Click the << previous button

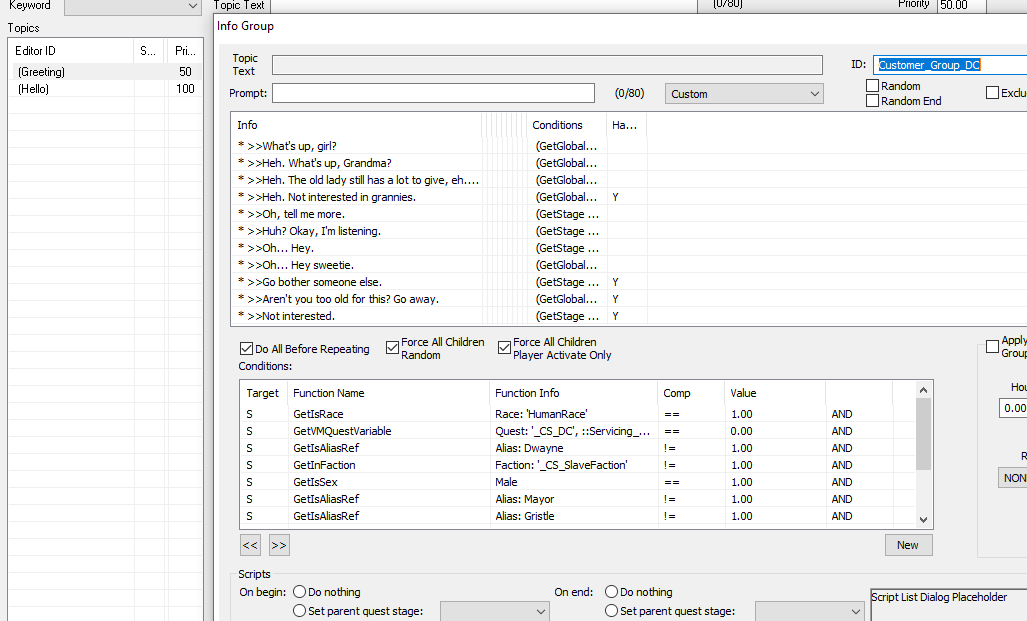(x=250, y=545)
